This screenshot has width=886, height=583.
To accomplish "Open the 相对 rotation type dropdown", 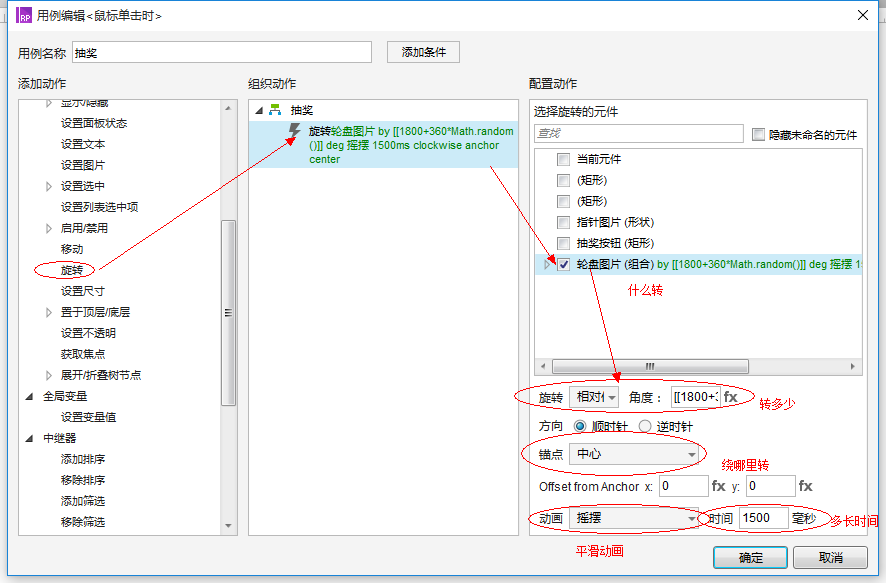I will pyautogui.click(x=594, y=397).
